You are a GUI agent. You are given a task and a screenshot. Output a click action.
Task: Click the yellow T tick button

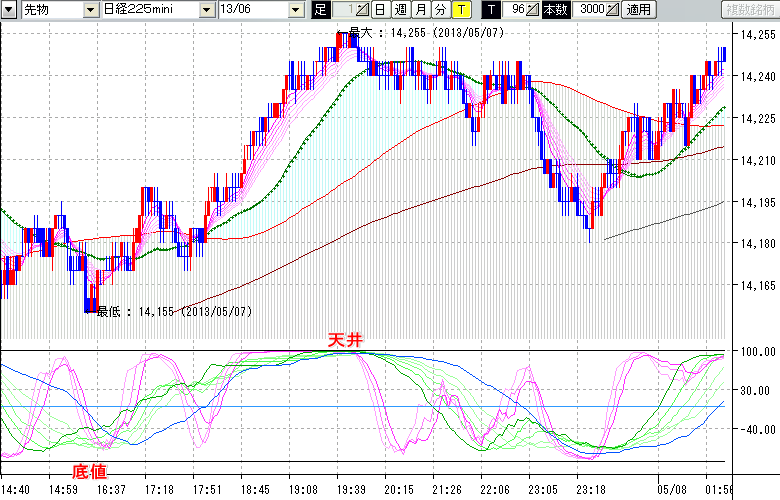click(x=460, y=10)
